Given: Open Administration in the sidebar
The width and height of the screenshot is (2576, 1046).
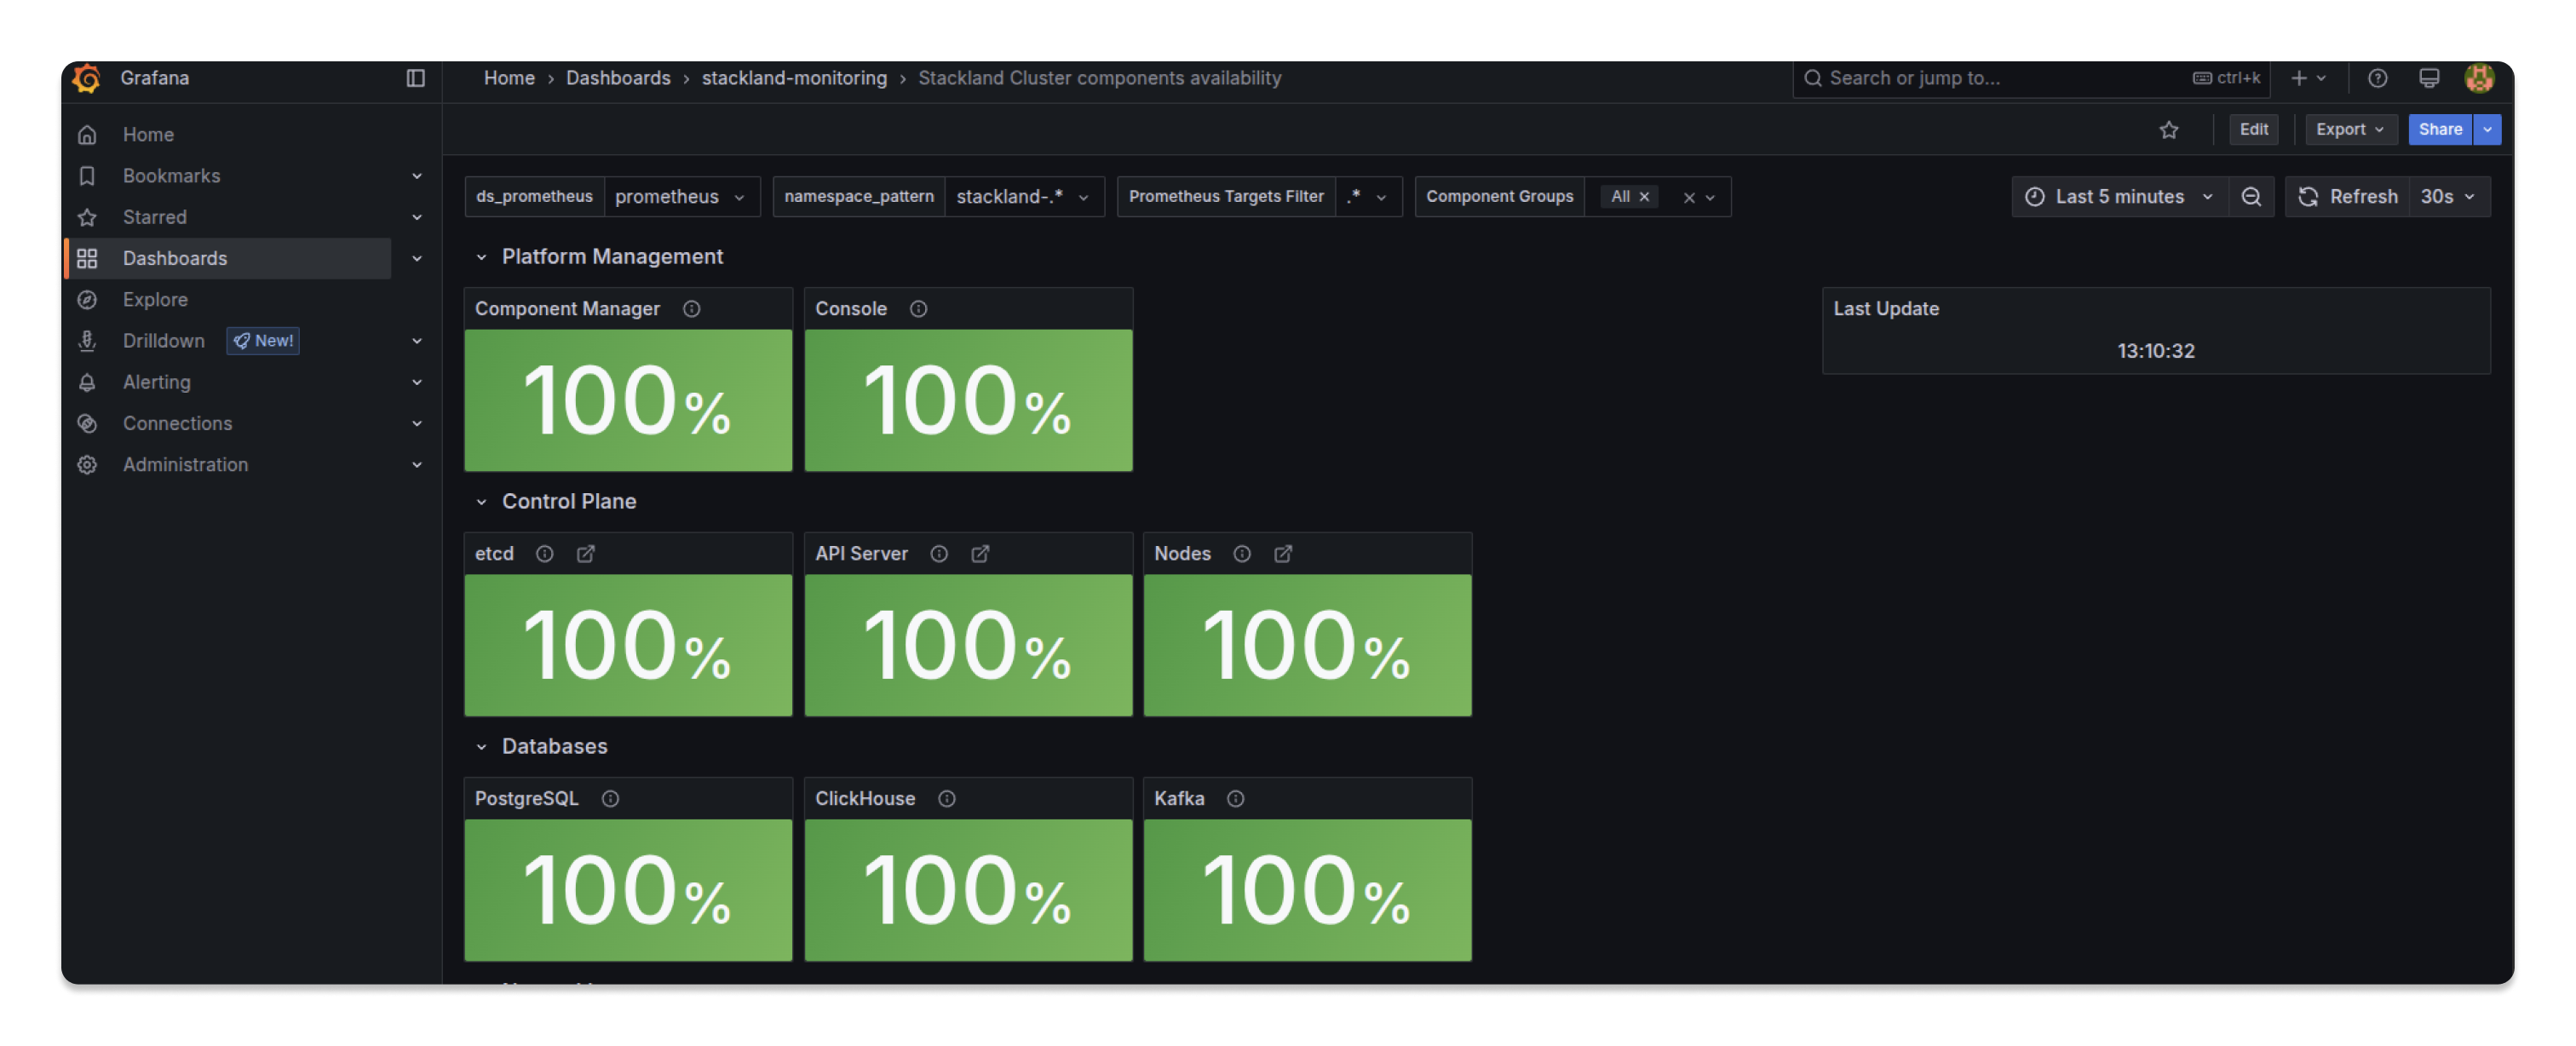Looking at the screenshot, I should 185,464.
